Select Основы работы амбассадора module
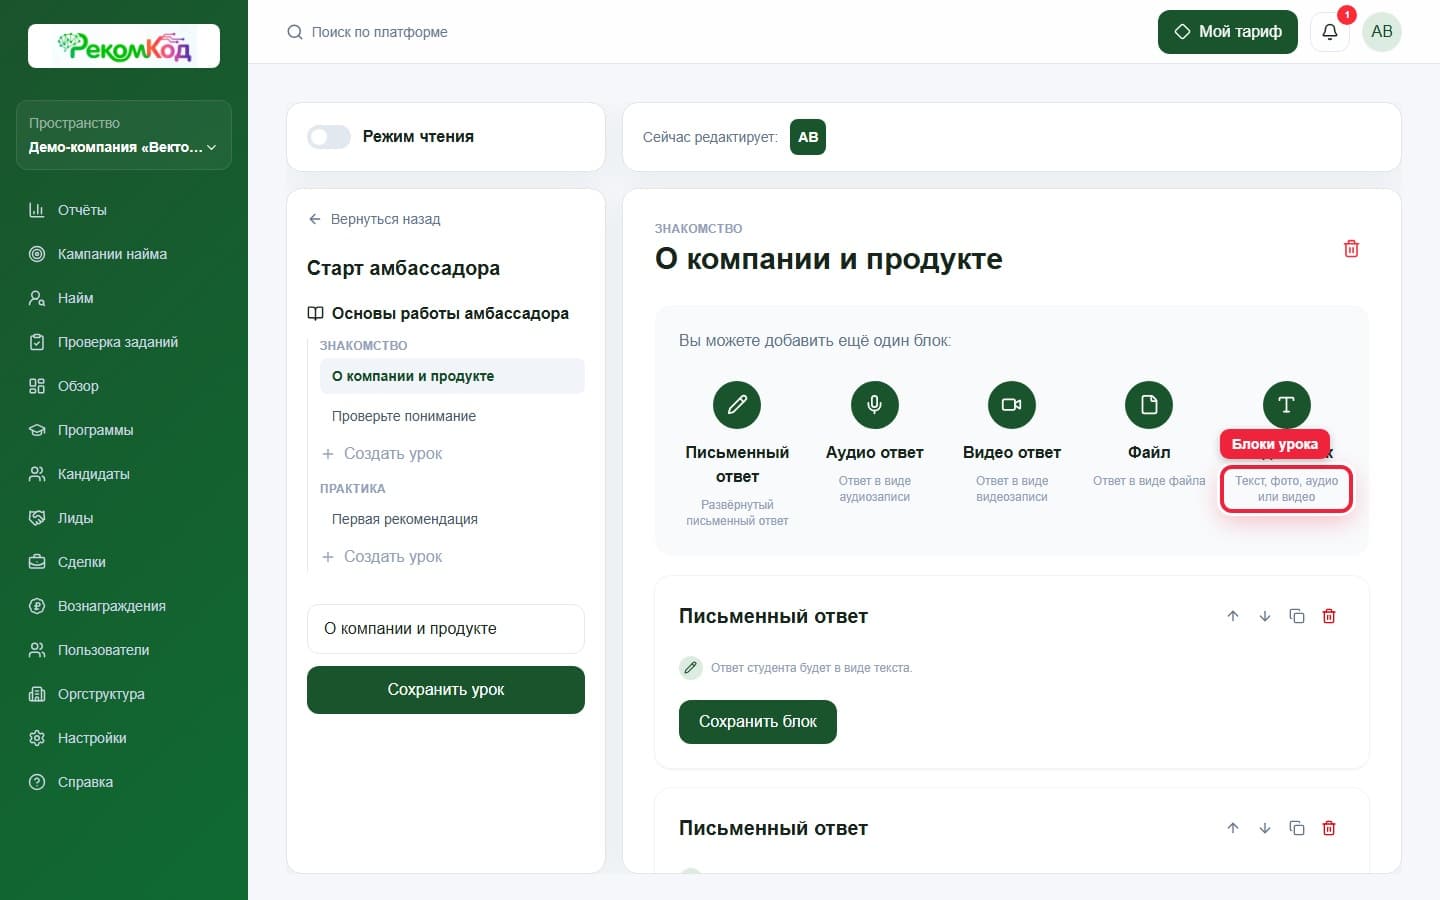Screen dimensions: 1440x900 pos(438,313)
